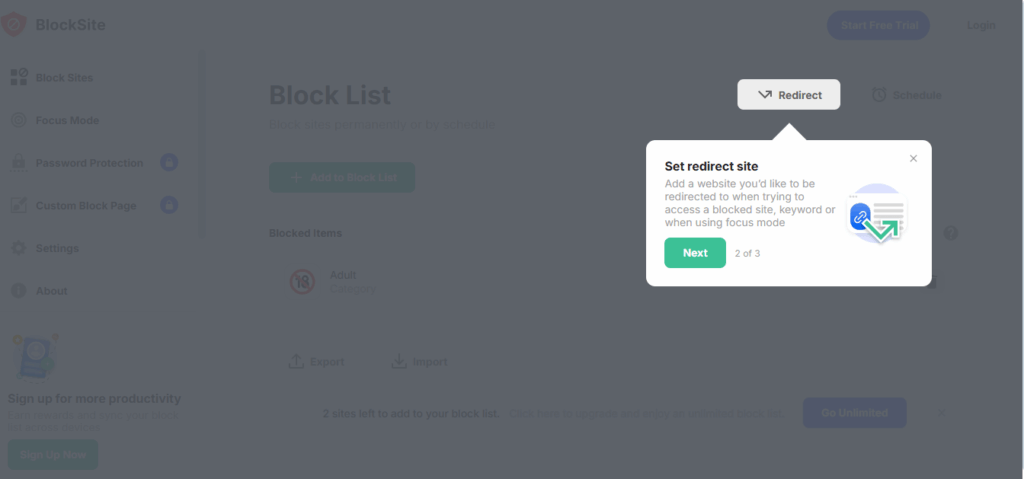The width and height of the screenshot is (1024, 479).
Task: Click Next in the tour popup
Action: point(695,253)
